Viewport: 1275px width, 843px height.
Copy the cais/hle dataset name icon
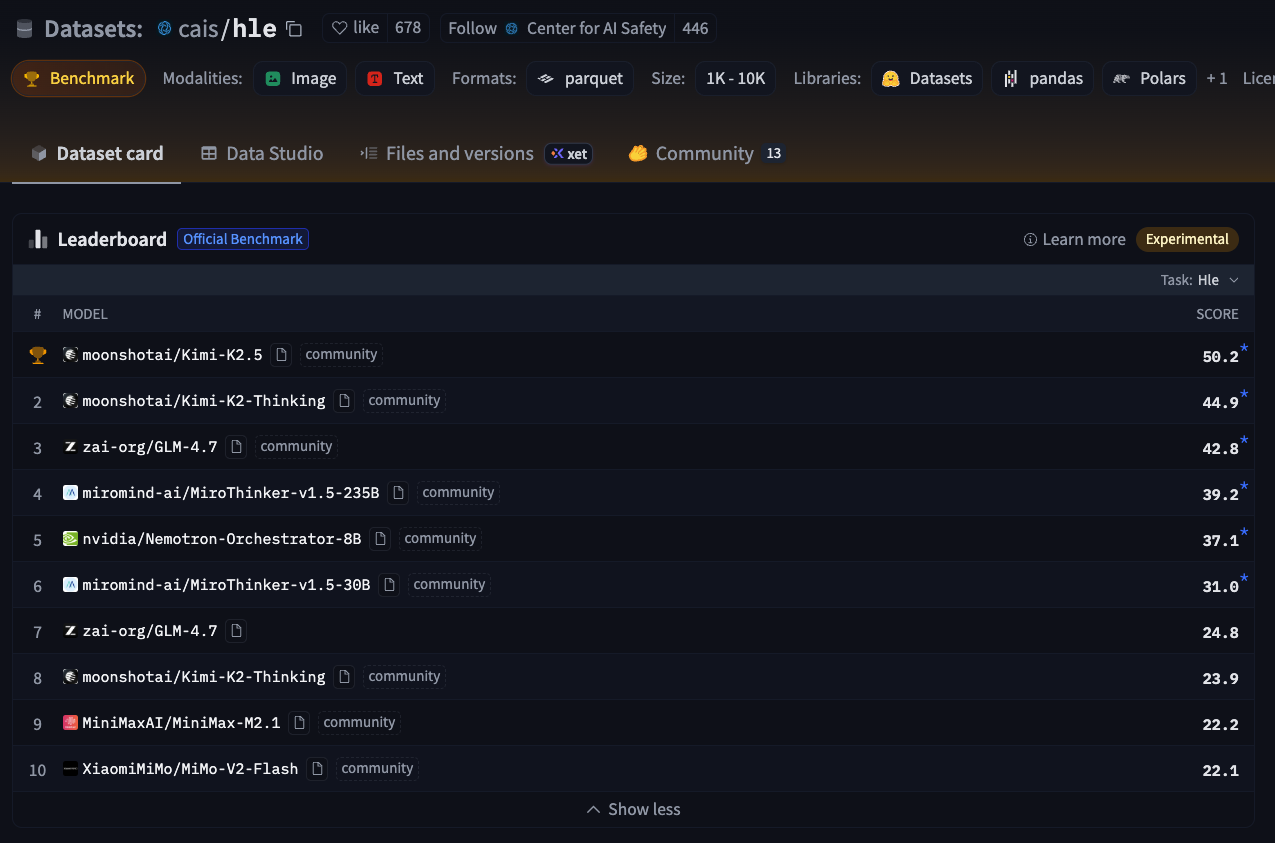tap(294, 29)
